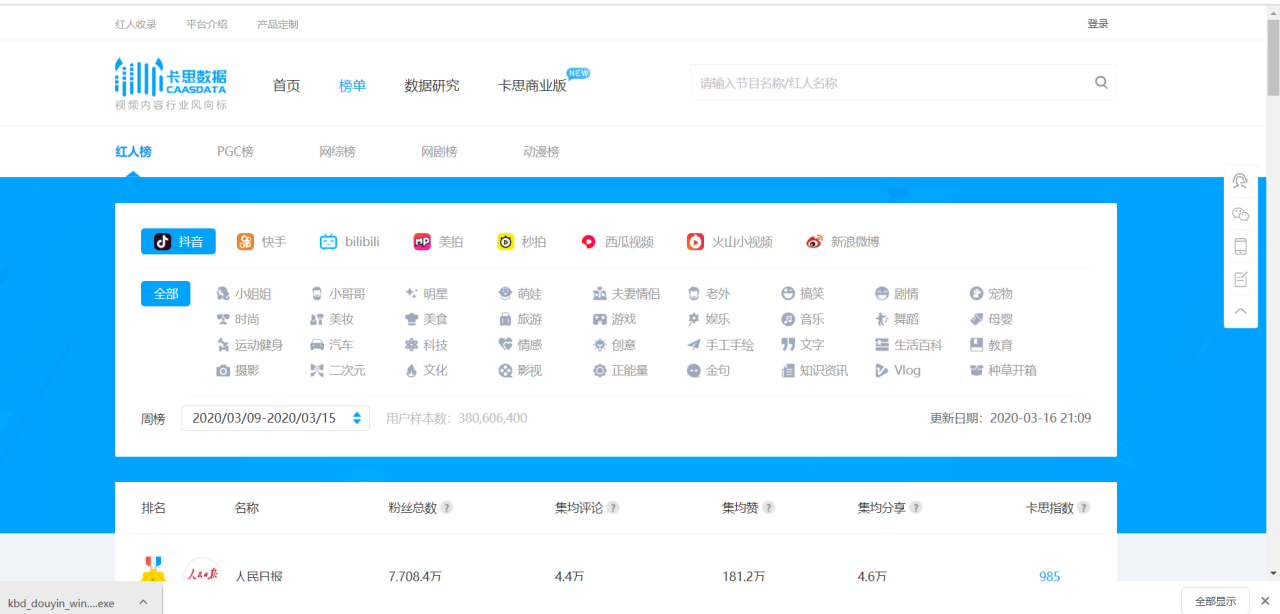
Task: Click the help question mark beside 粉丝总数
Action: point(447,507)
